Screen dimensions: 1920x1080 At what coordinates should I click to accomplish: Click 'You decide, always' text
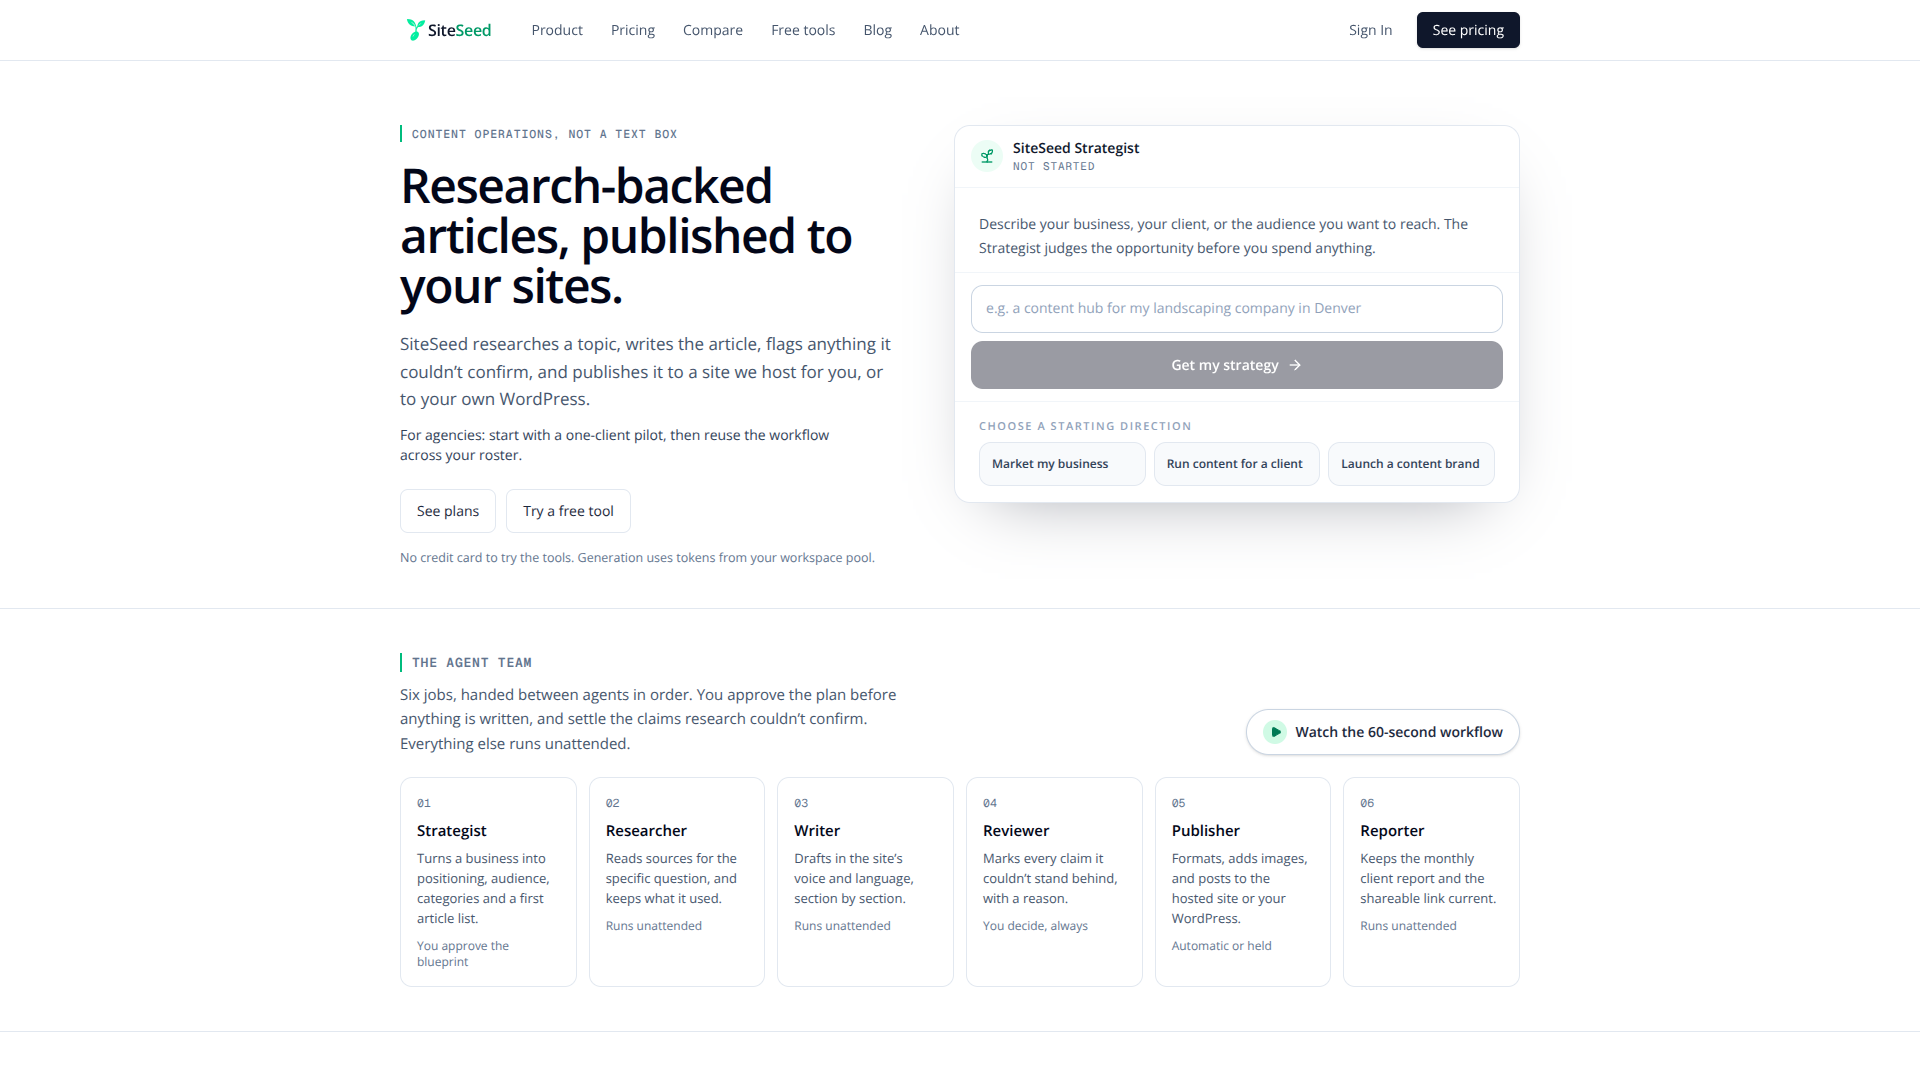pyautogui.click(x=1035, y=926)
